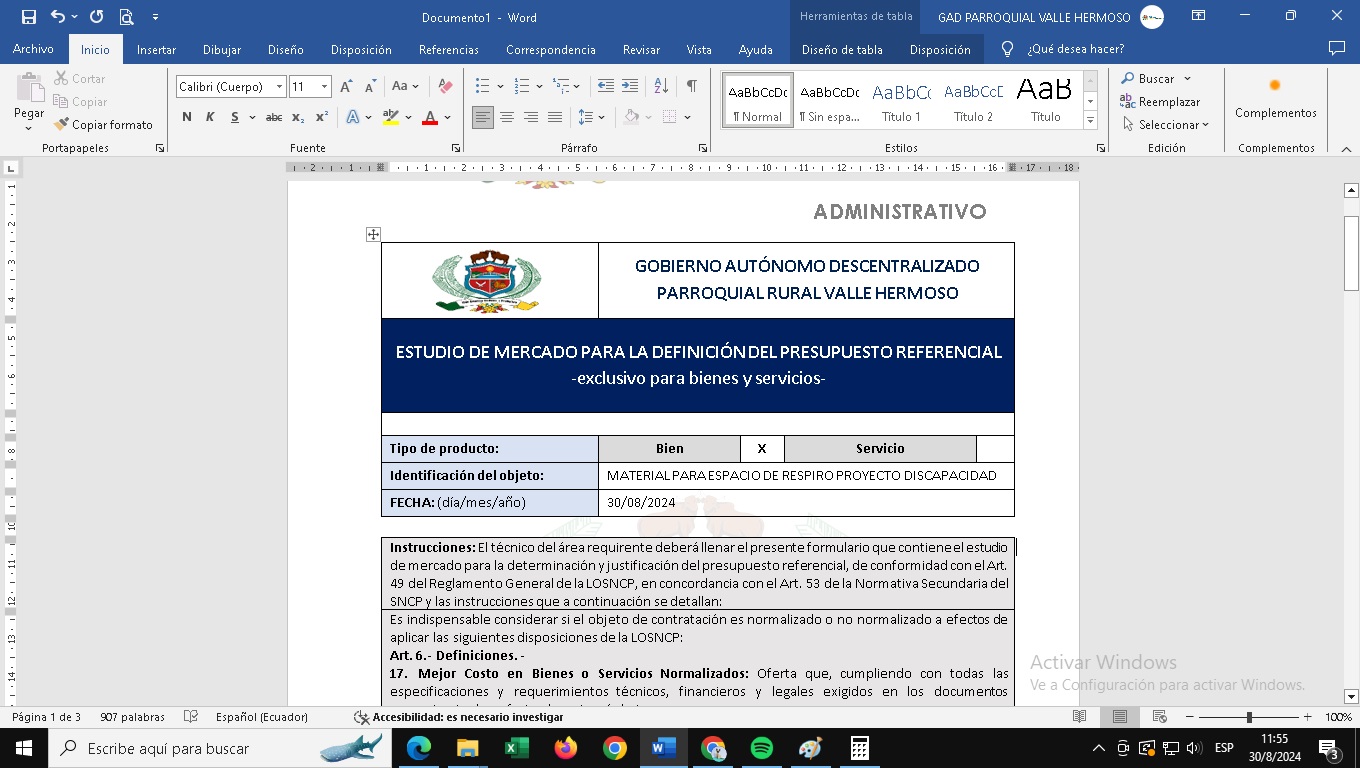Viewport: 1360px width, 768px height.
Task: Apply the Título 1 style
Action: click(x=901, y=101)
